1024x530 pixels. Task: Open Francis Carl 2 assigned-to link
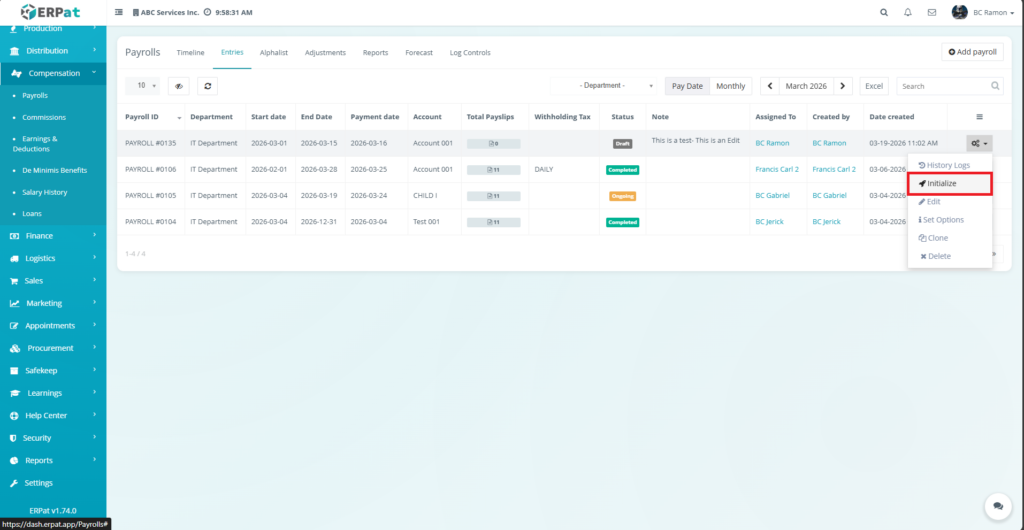pos(777,169)
